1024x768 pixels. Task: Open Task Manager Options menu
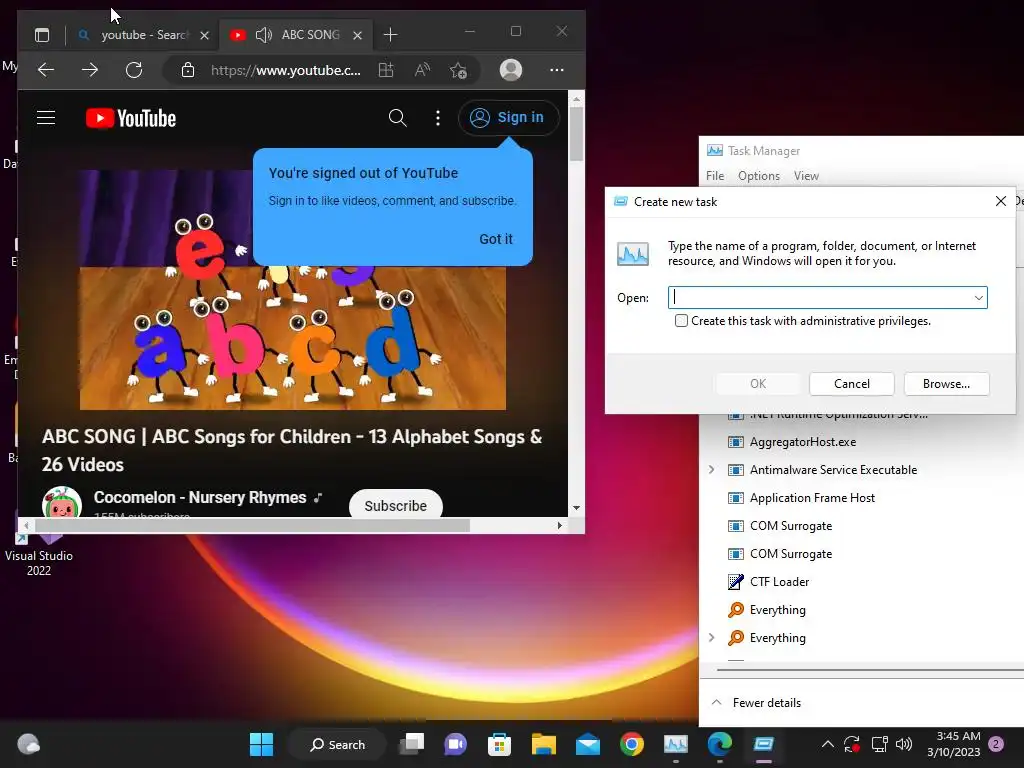pyautogui.click(x=759, y=176)
